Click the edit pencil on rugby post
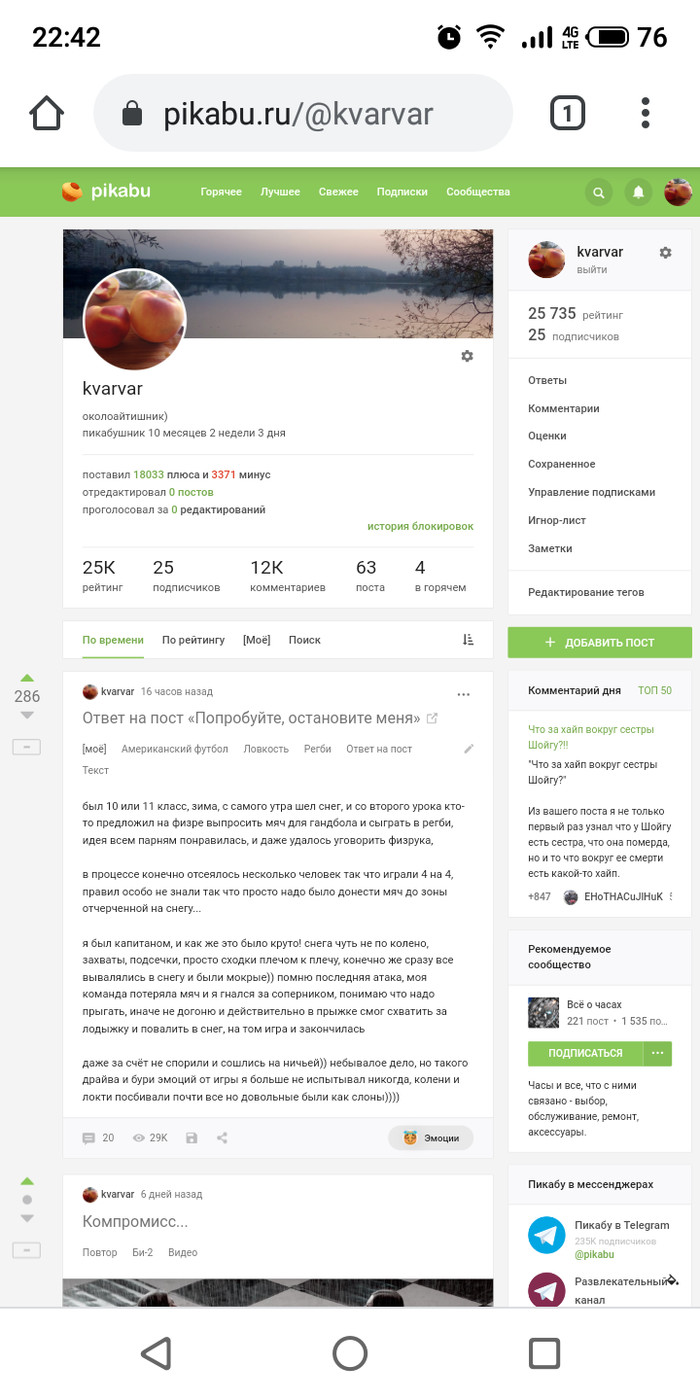The width and height of the screenshot is (700, 1400). click(x=469, y=749)
